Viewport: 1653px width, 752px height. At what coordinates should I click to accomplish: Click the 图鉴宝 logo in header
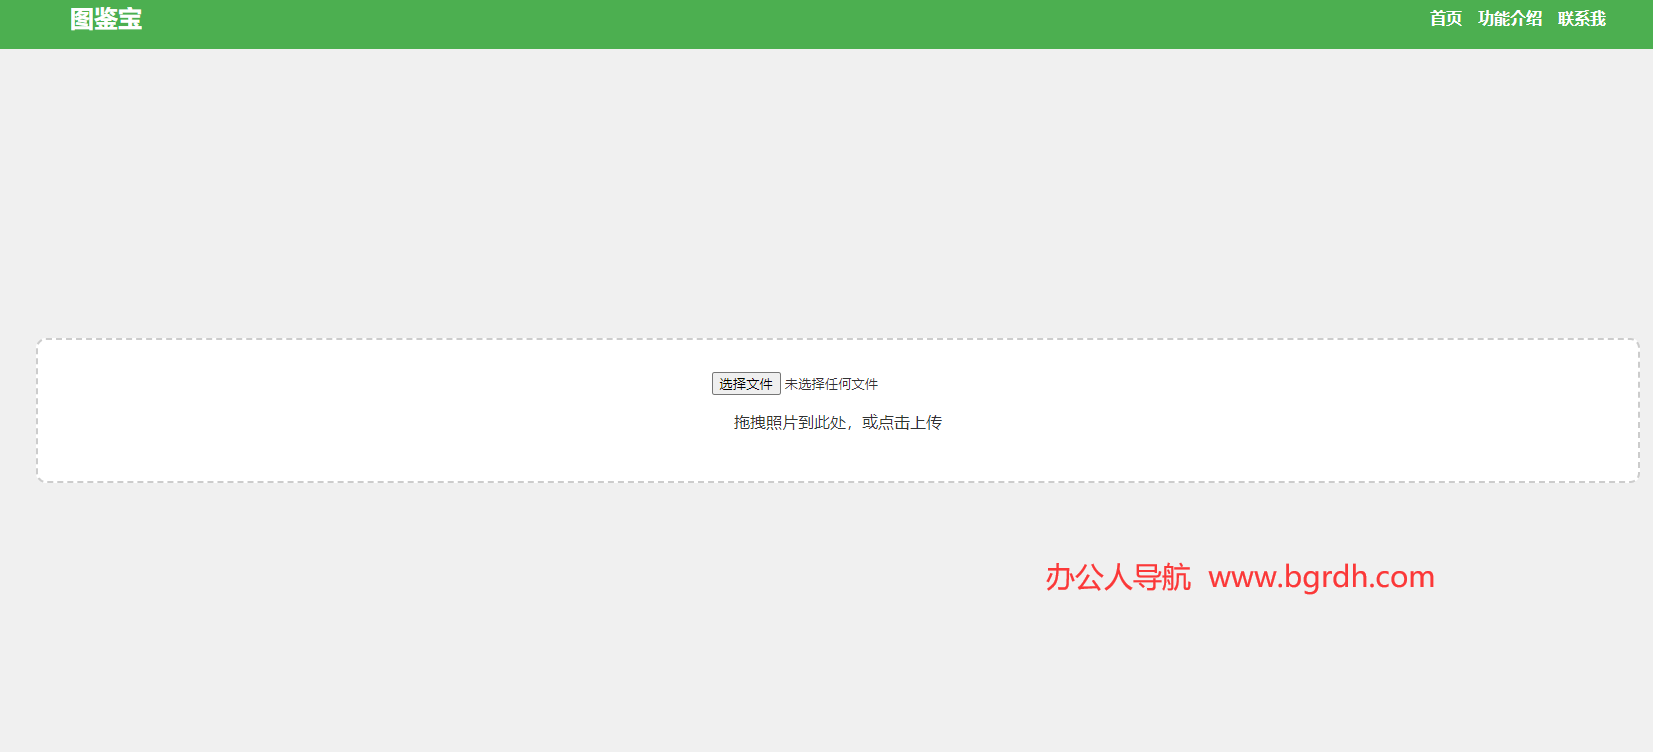106,19
